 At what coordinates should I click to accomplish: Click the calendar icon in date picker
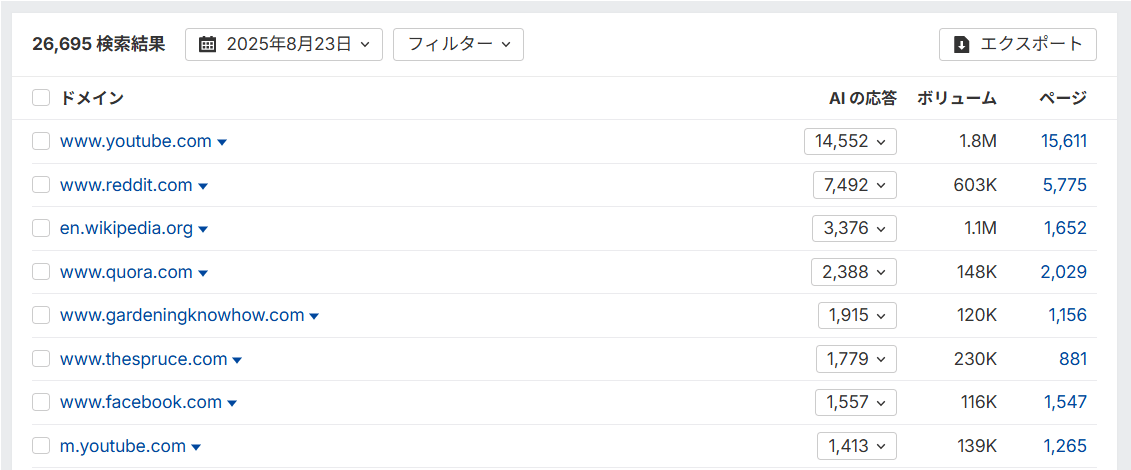click(x=208, y=44)
